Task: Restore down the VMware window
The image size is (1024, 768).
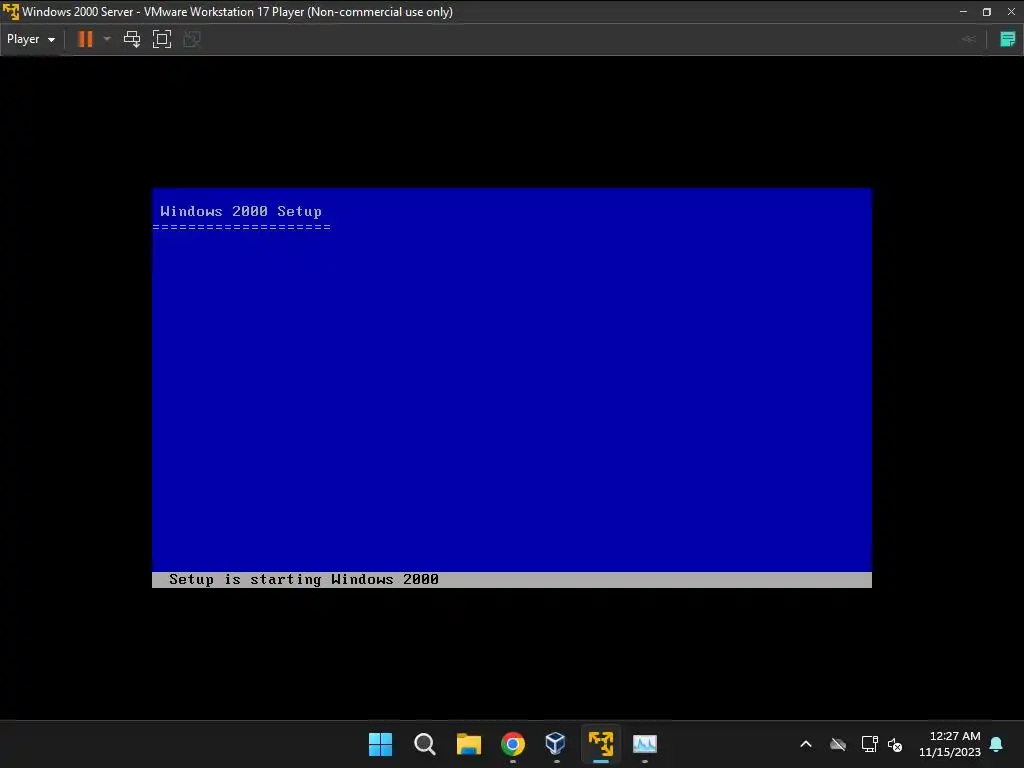Action: [987, 12]
